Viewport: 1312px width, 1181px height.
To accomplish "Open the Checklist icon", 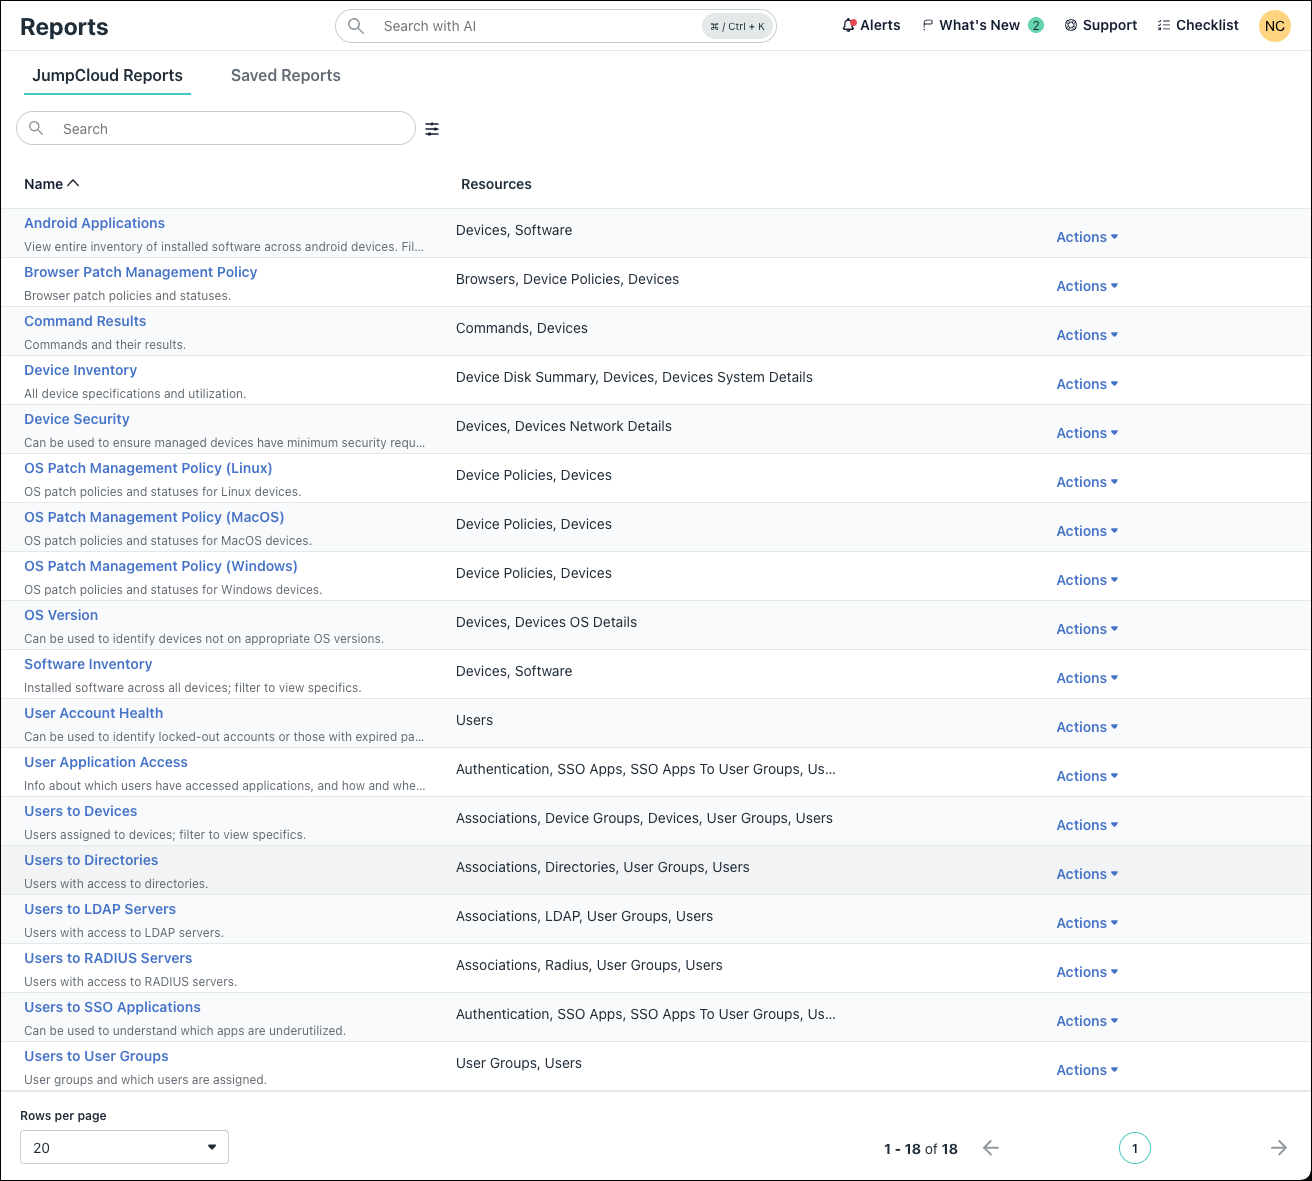I will pos(1164,25).
